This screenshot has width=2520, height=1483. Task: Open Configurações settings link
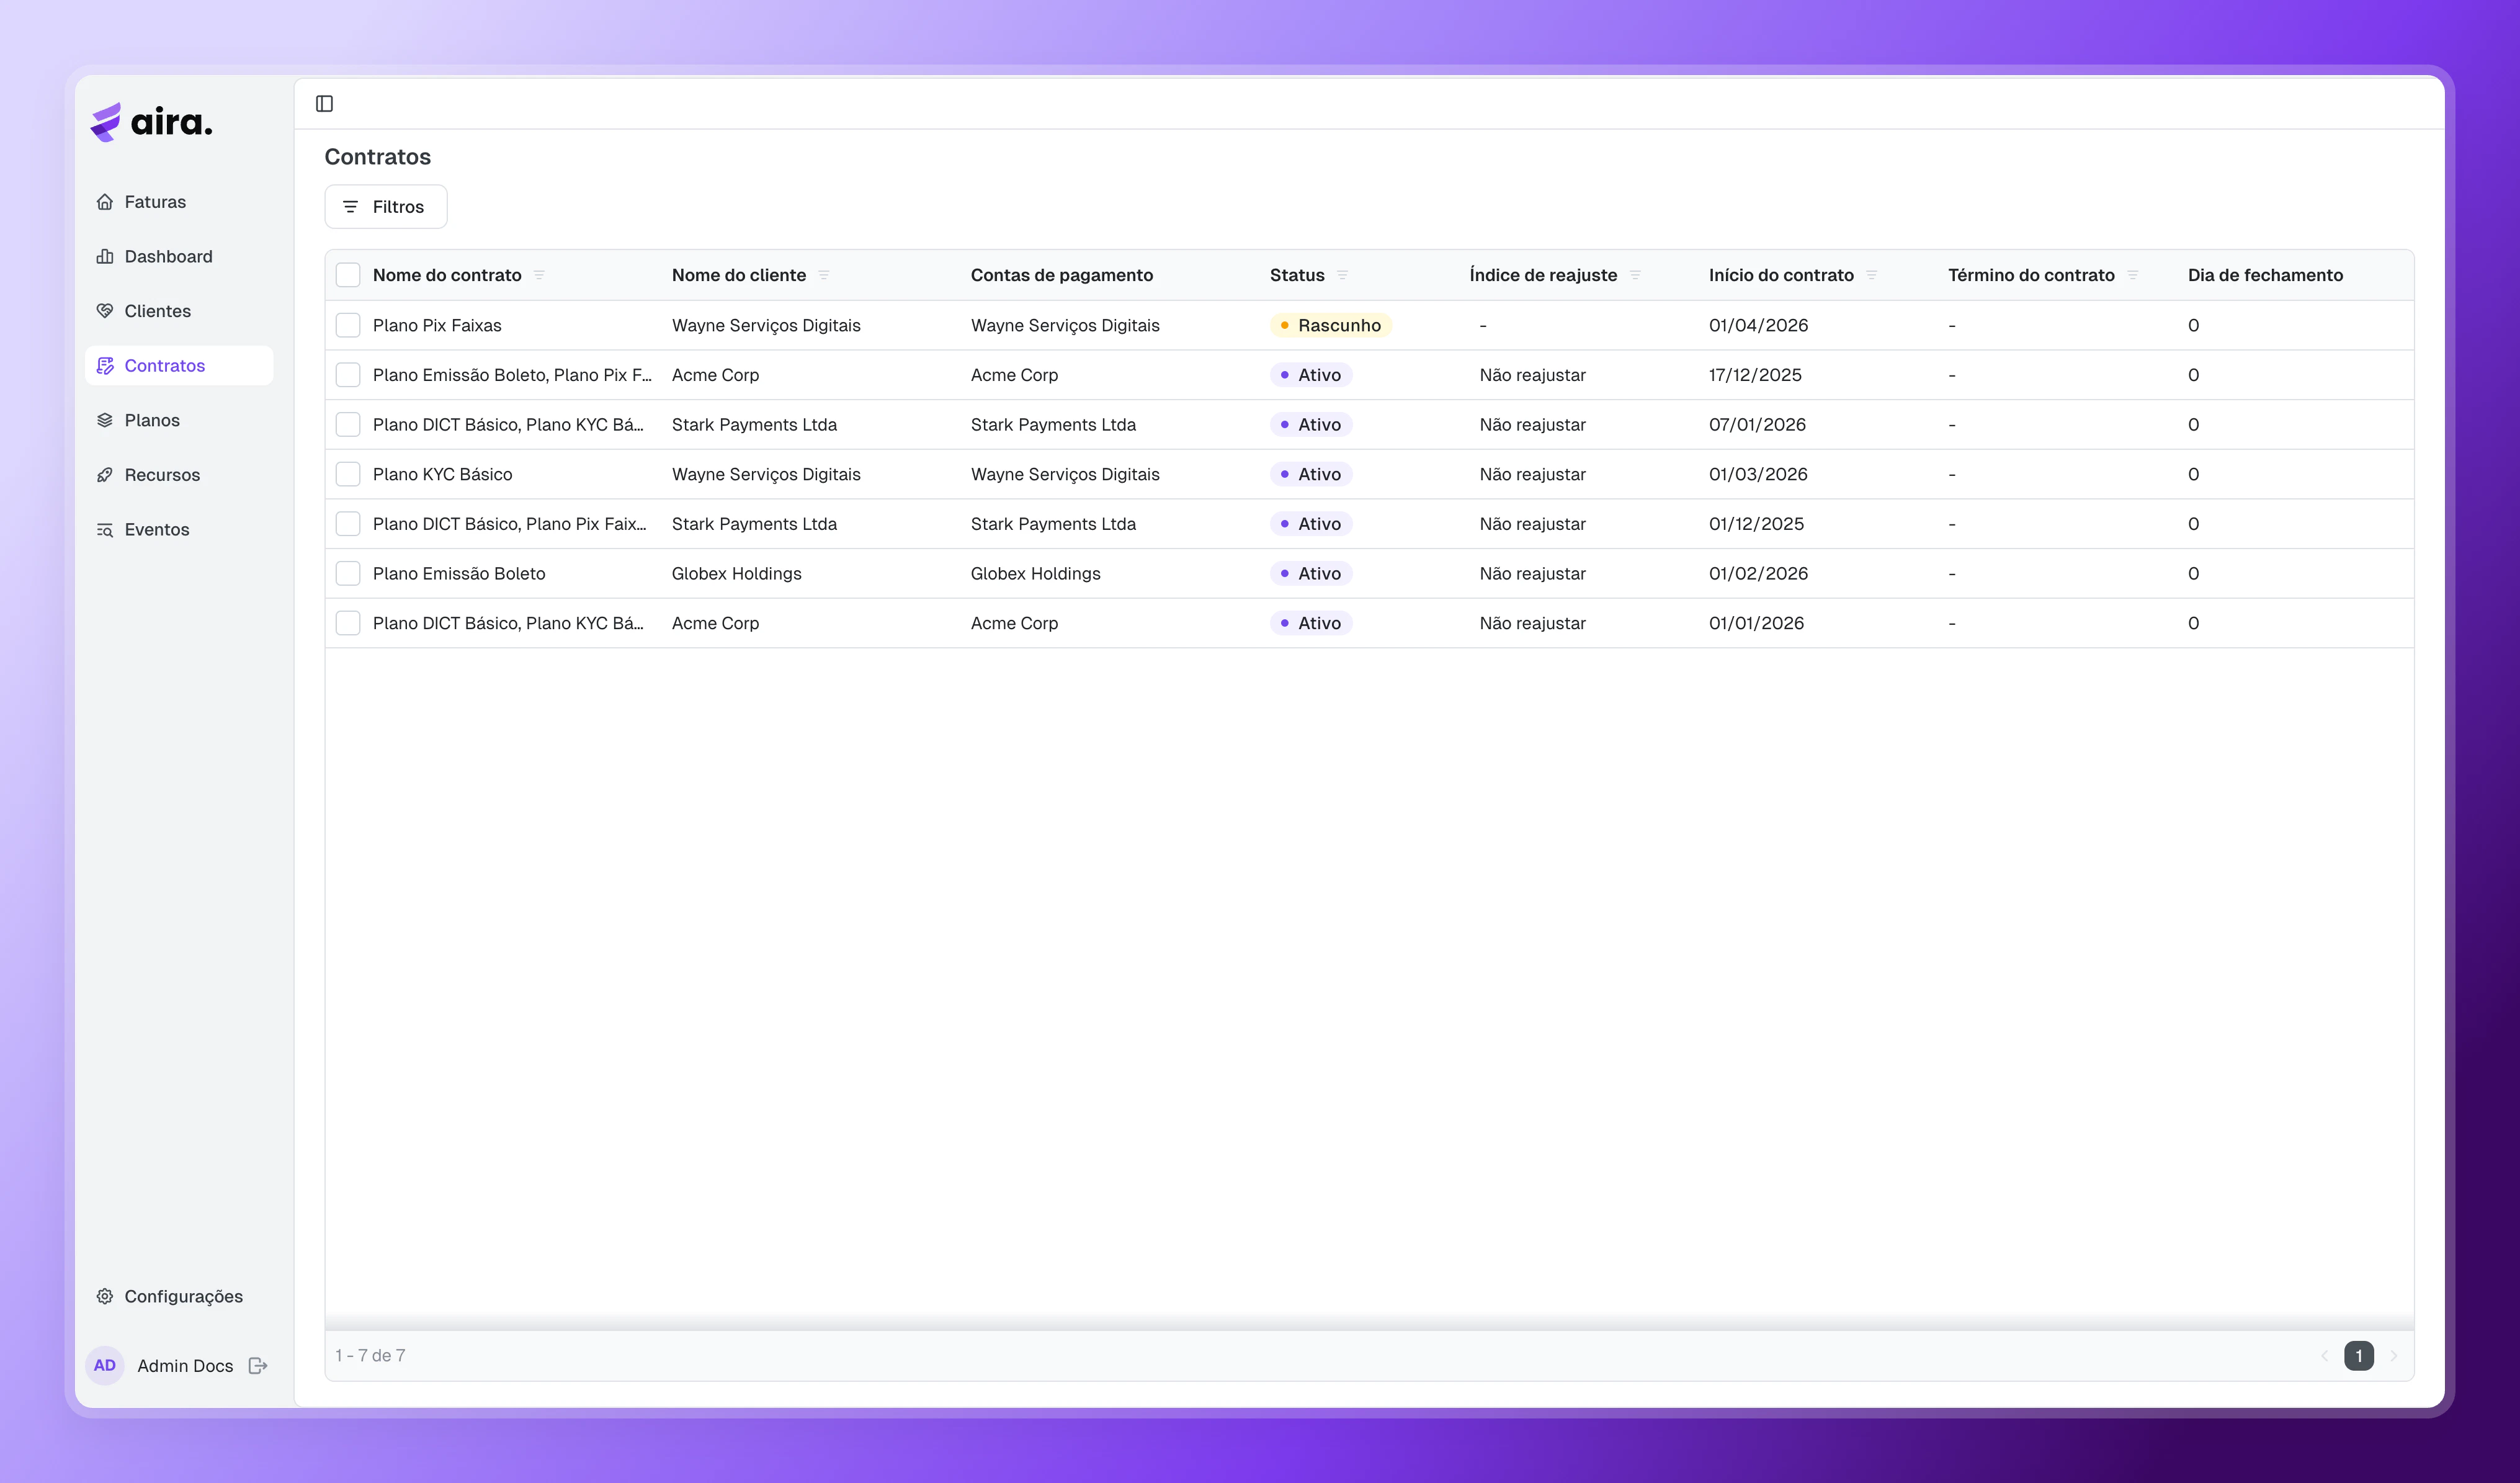pyautogui.click(x=183, y=1296)
